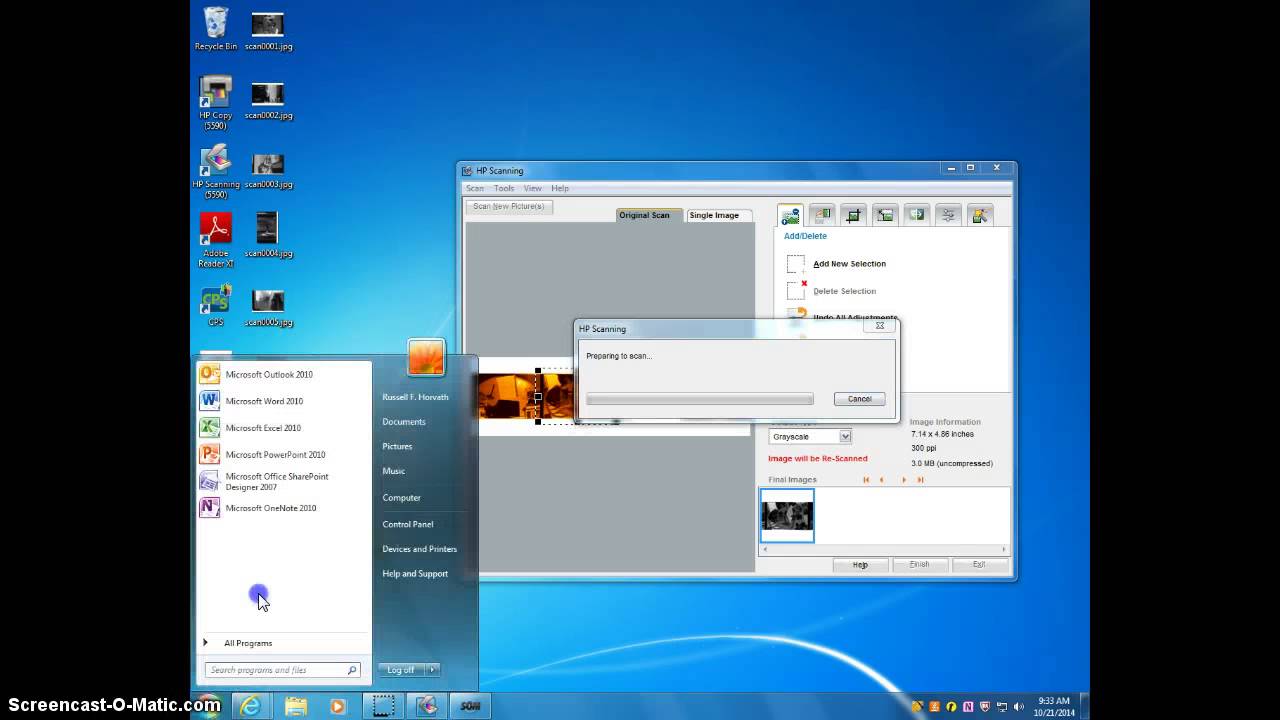Click inside the Search programs and files box
Screen dimensions: 1280x720
pyautogui.click(x=282, y=670)
